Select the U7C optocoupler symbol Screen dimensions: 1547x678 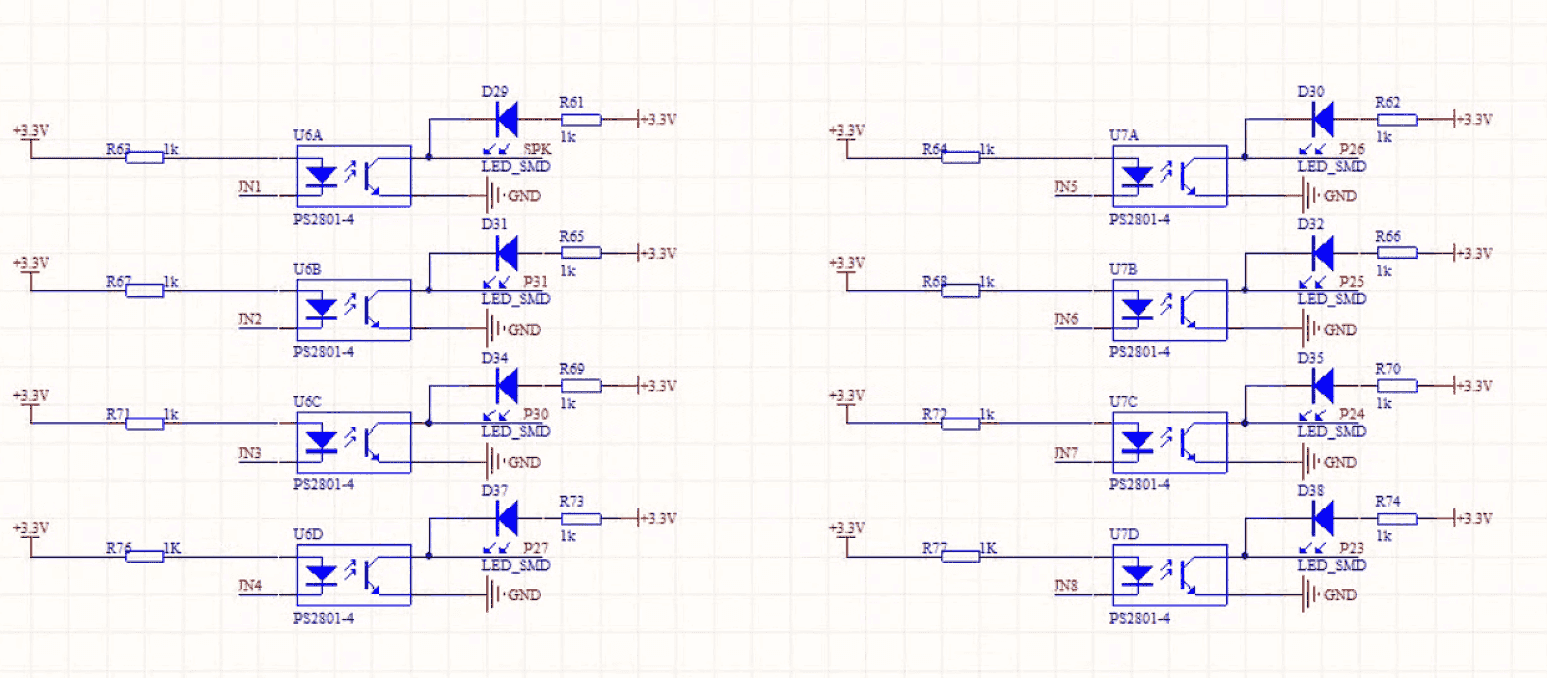click(1169, 443)
